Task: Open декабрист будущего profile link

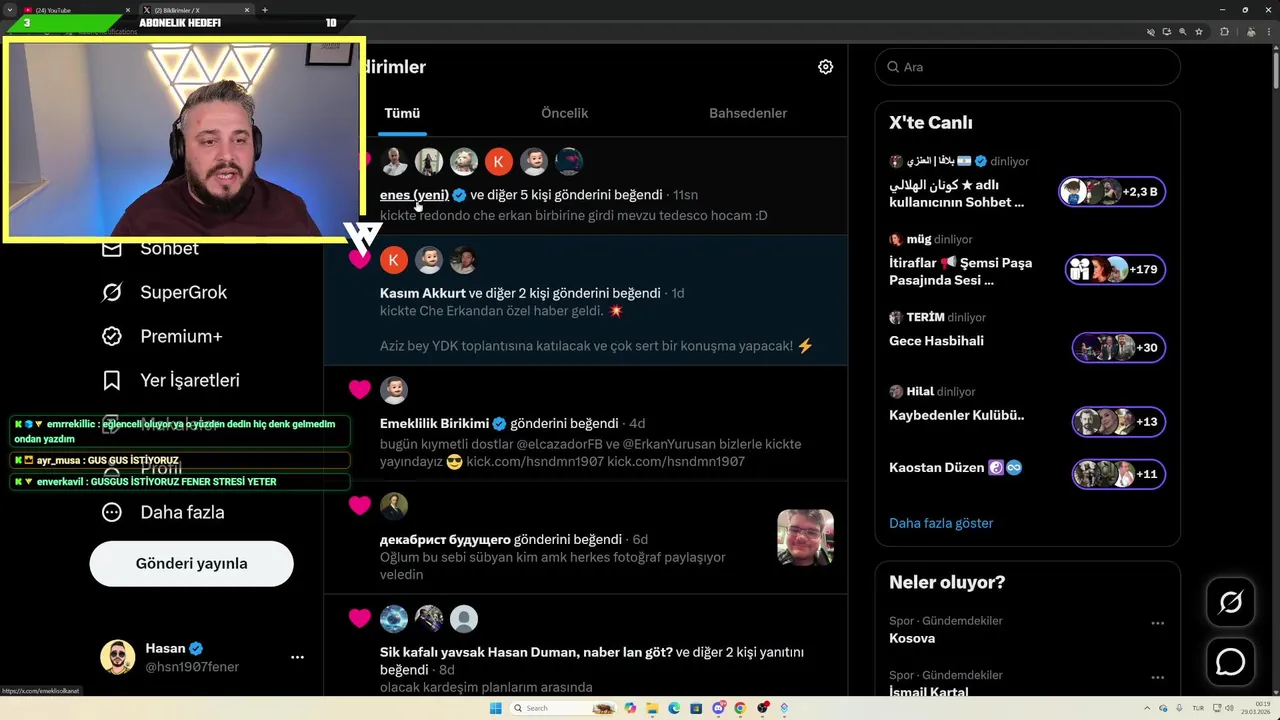Action: pos(445,539)
